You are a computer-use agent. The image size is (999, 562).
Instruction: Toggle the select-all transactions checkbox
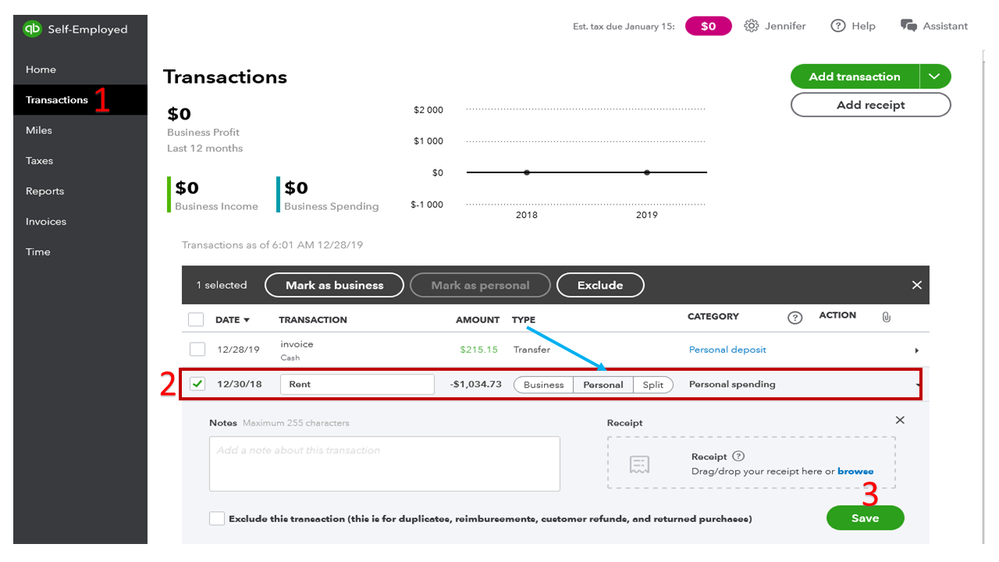[x=197, y=319]
